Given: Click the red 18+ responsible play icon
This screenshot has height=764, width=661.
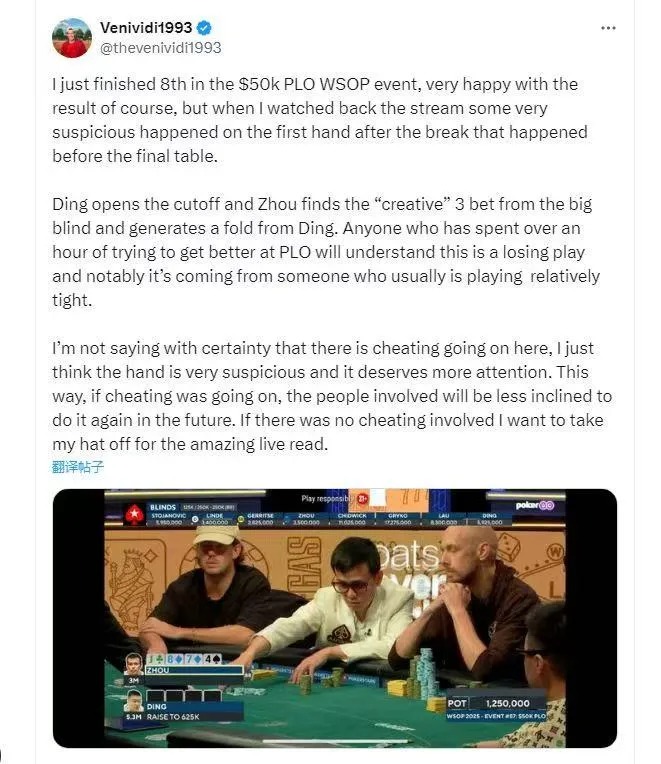Looking at the screenshot, I should click(362, 498).
